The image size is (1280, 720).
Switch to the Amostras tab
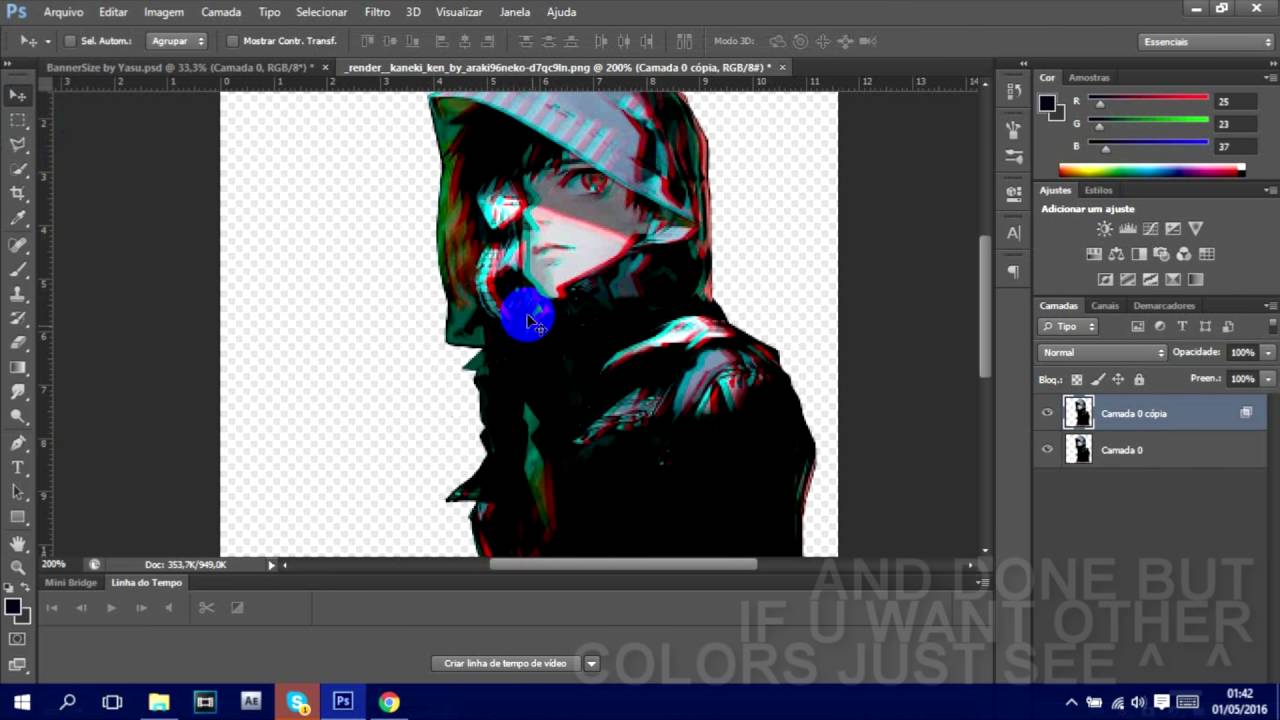tap(1088, 77)
